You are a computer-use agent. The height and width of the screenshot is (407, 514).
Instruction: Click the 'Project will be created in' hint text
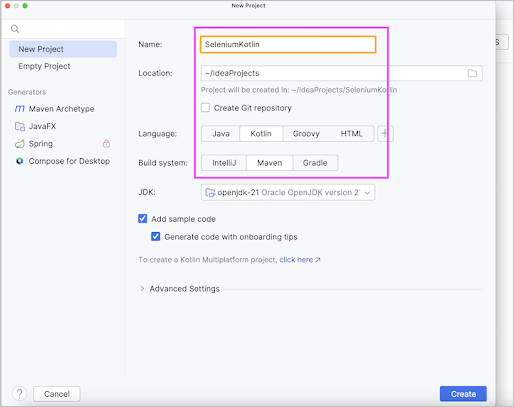pos(299,90)
